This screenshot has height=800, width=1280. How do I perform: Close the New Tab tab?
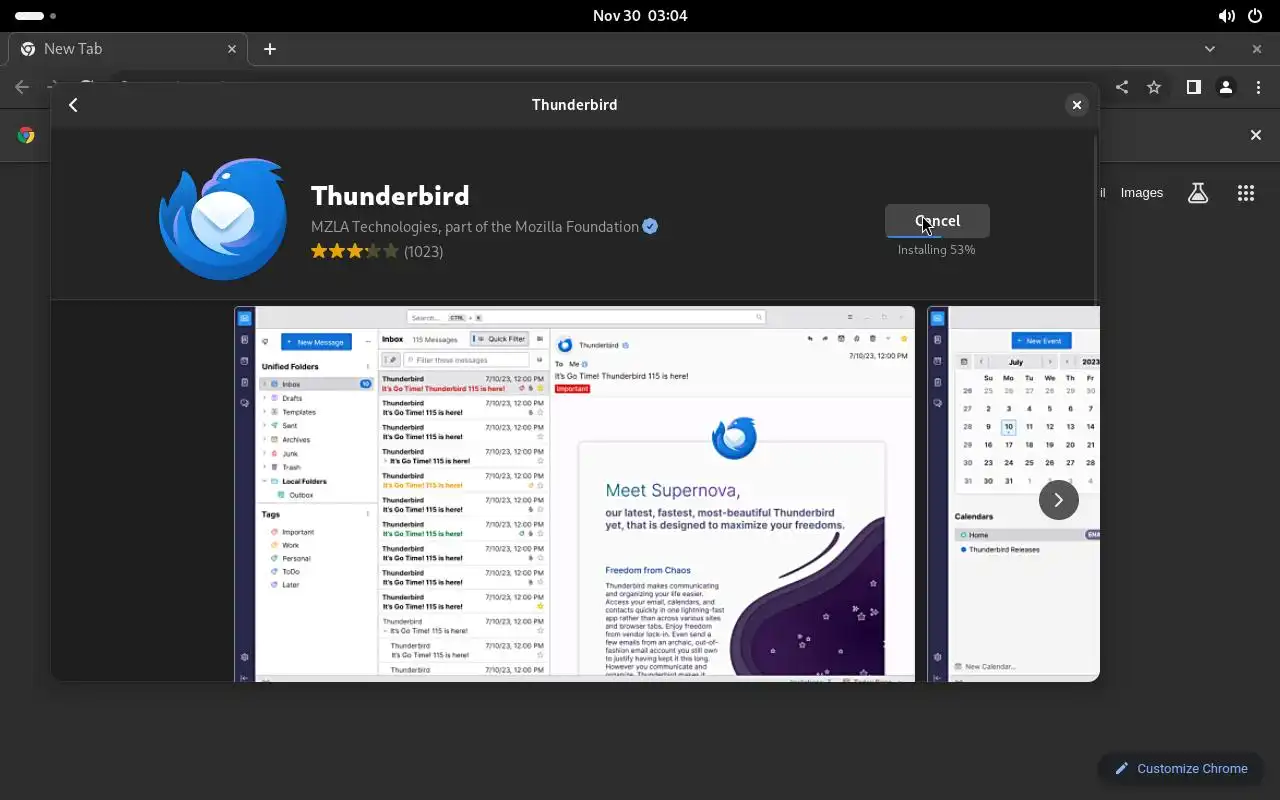[232, 49]
